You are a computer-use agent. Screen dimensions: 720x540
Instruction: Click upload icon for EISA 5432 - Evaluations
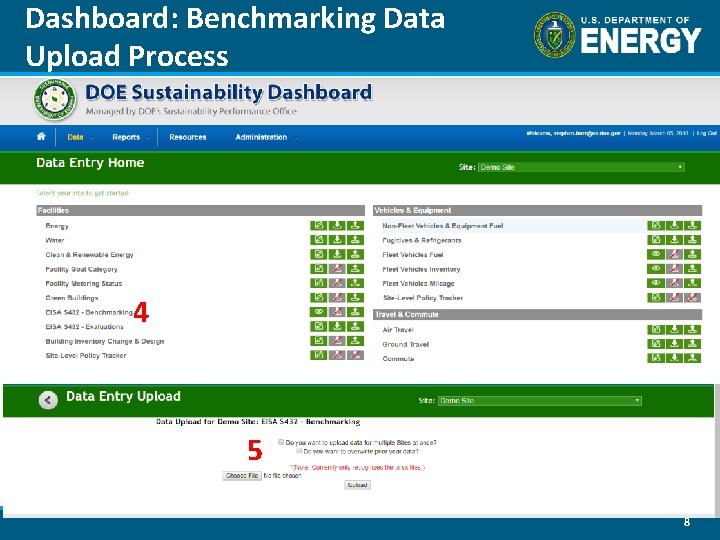(355, 326)
